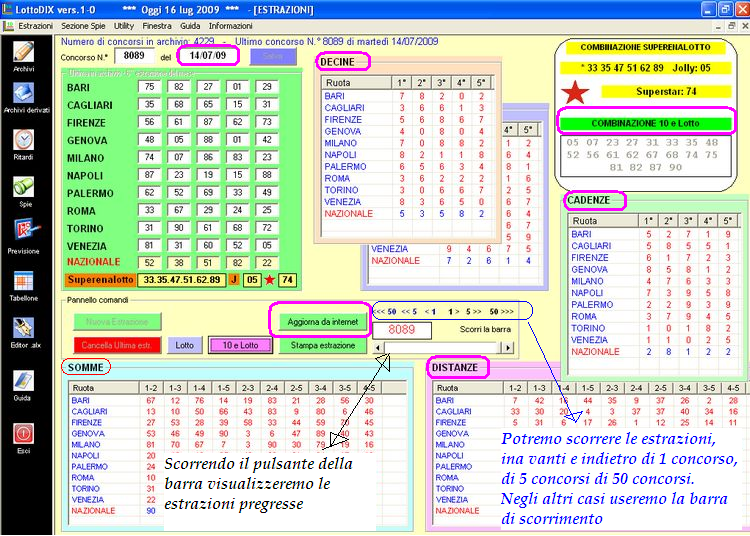Go back 5 concorsi with << 5
The image size is (750, 536).
tap(409, 312)
